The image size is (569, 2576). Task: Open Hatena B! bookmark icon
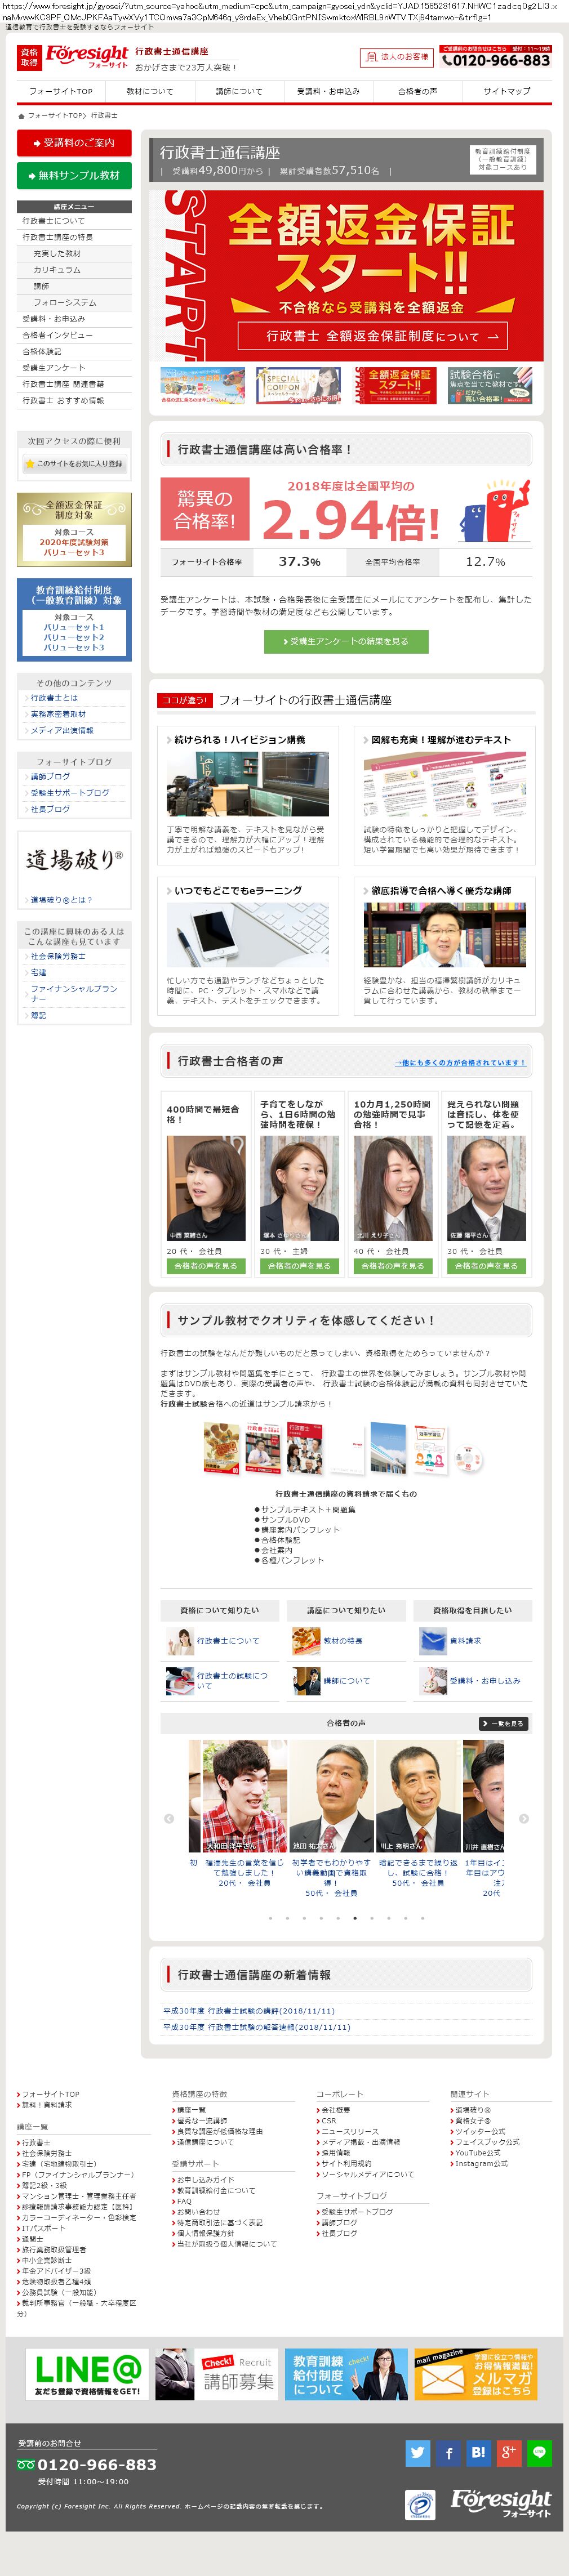pyautogui.click(x=479, y=2452)
